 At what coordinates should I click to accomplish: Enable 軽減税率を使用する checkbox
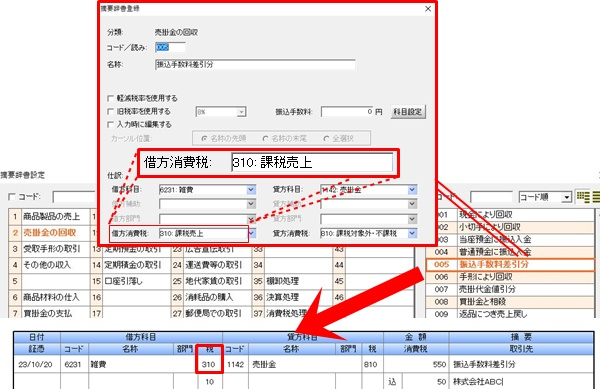(x=111, y=98)
